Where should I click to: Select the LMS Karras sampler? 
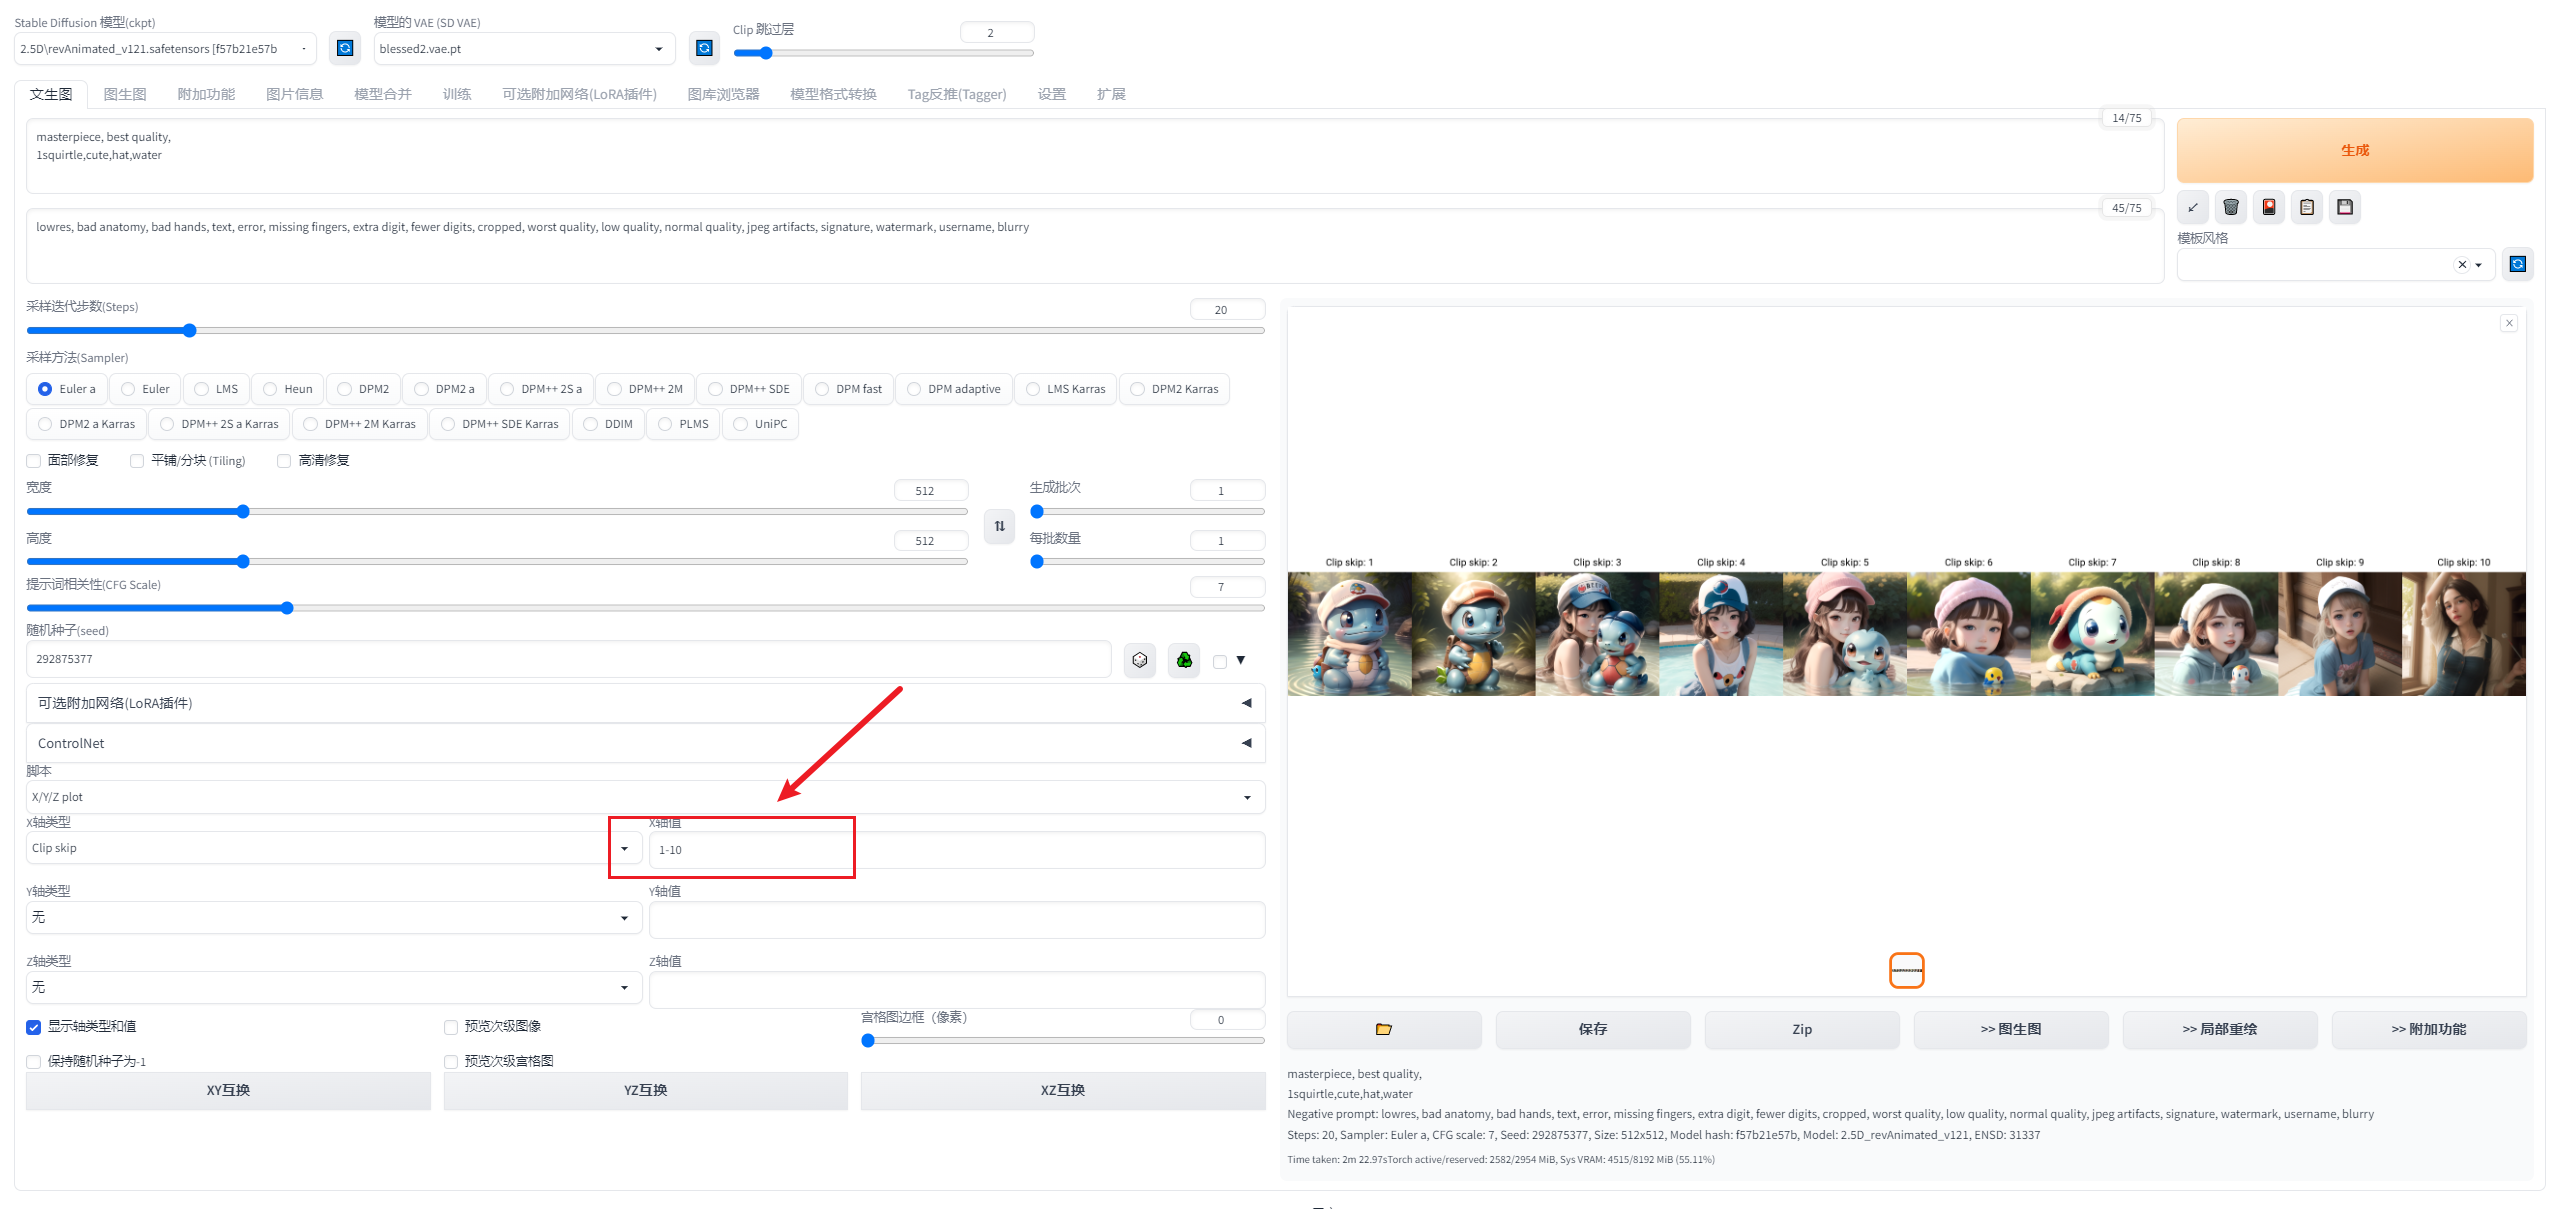click(1066, 389)
